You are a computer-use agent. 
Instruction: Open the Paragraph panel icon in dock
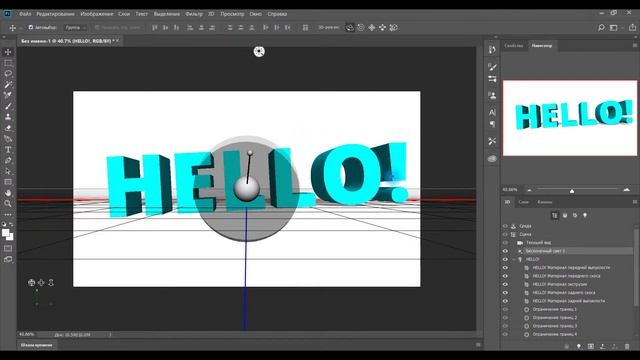(492, 124)
